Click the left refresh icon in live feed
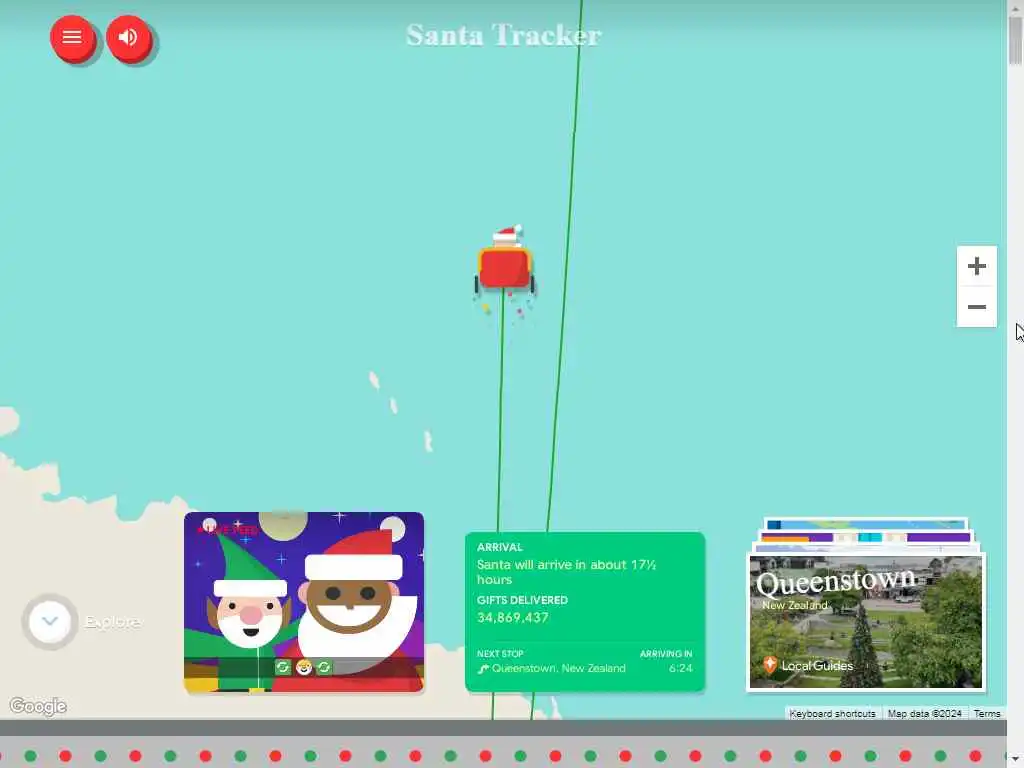This screenshot has width=1024, height=768. (x=282, y=667)
